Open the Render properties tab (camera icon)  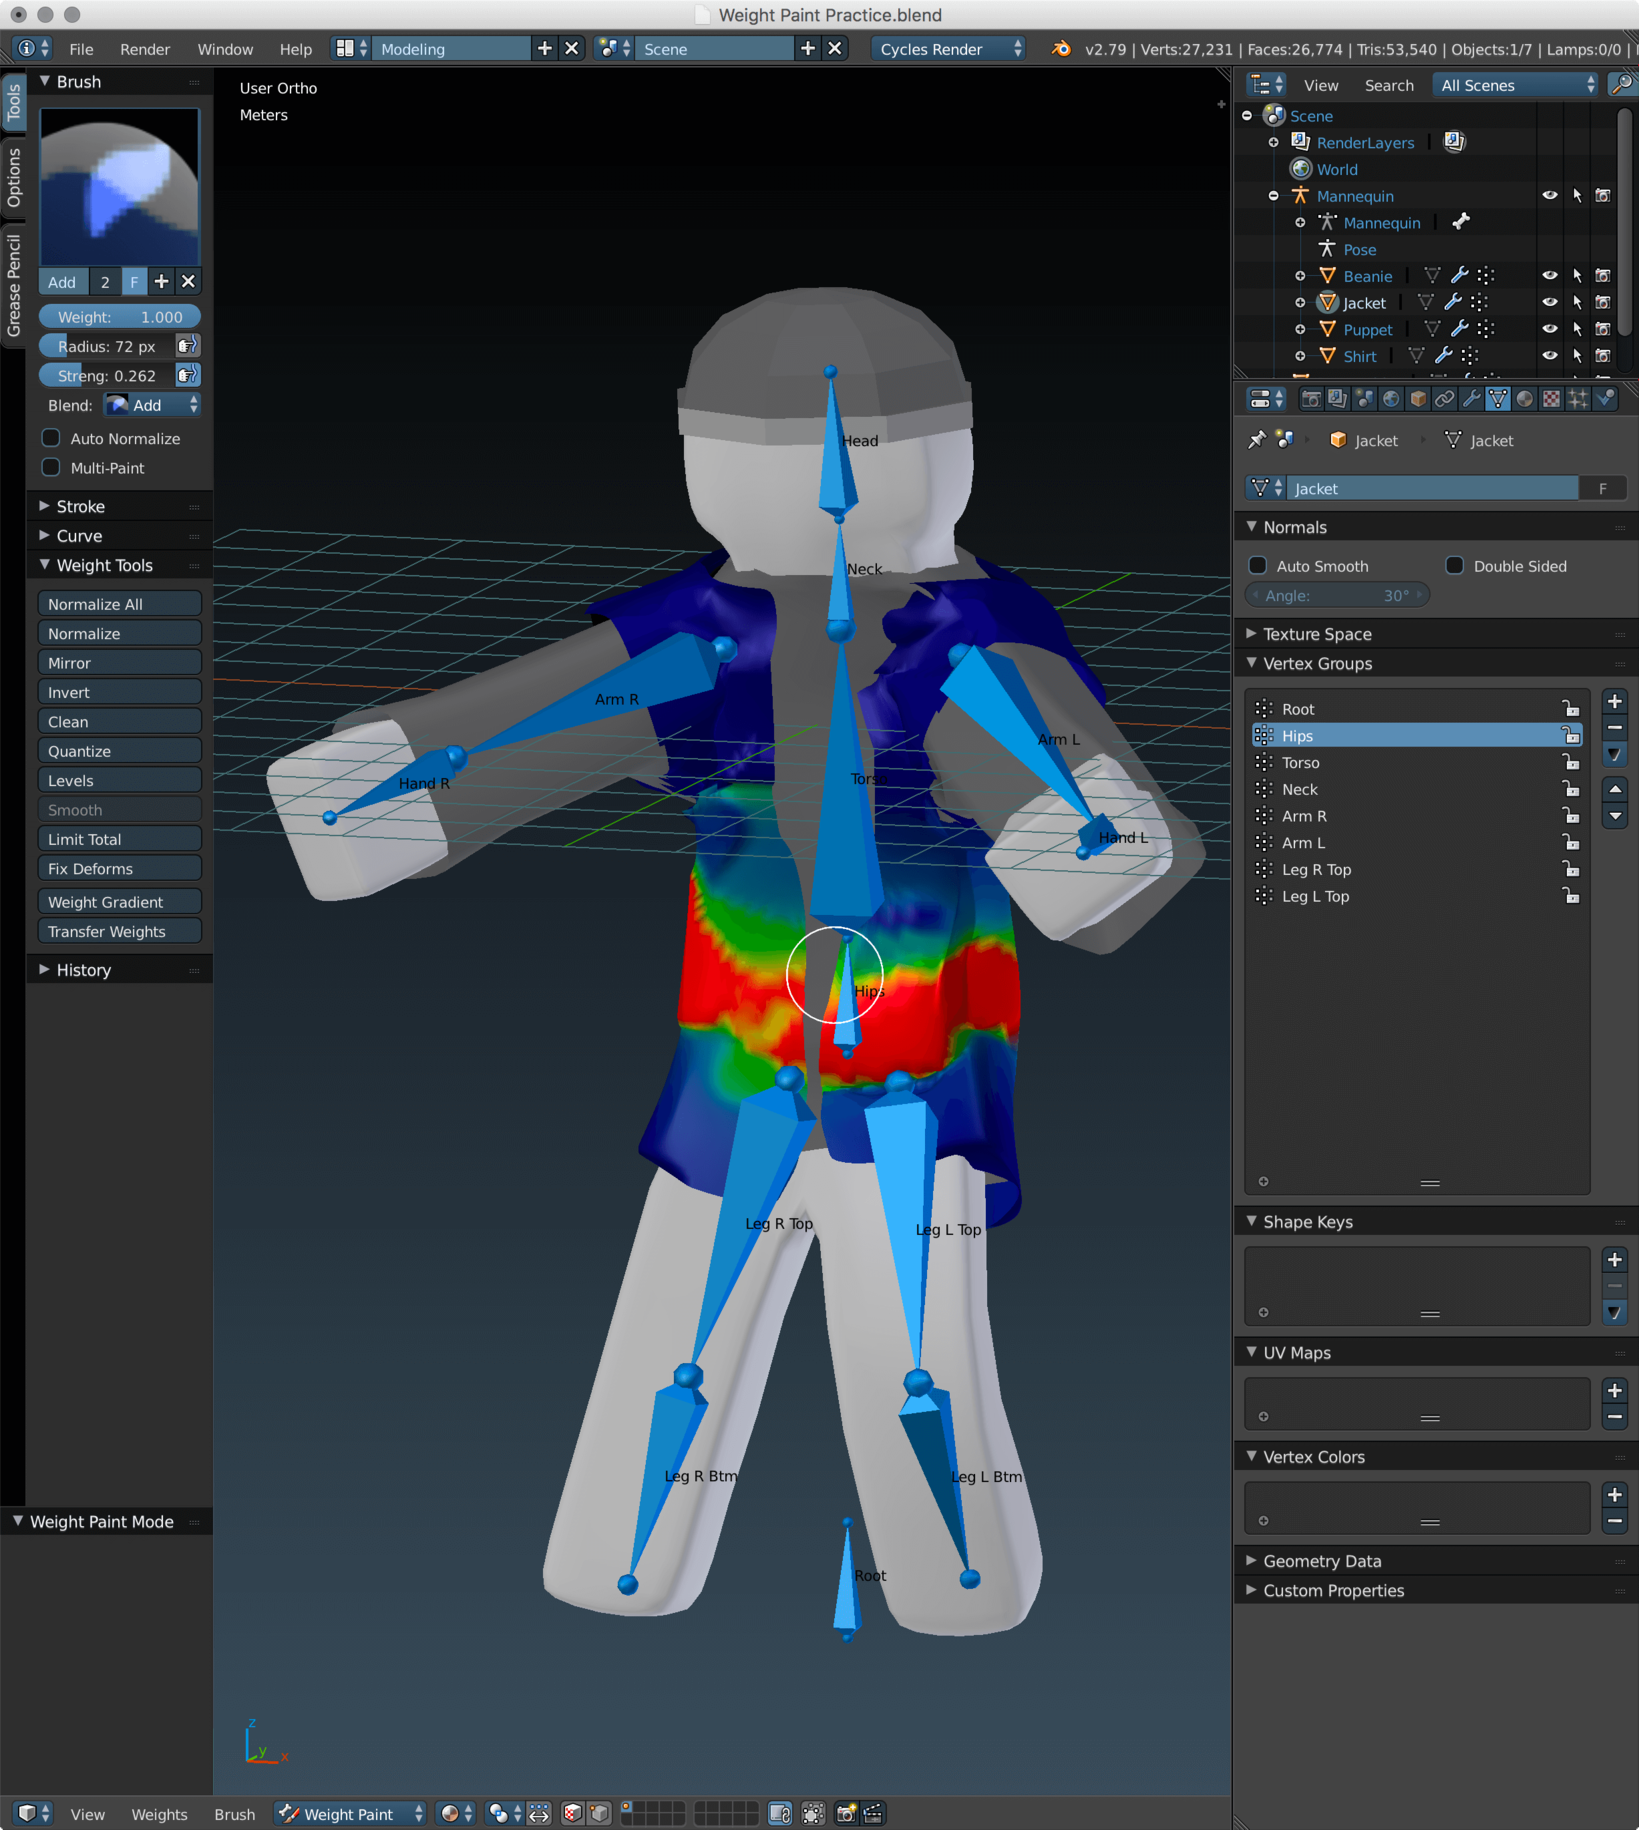pyautogui.click(x=1310, y=400)
